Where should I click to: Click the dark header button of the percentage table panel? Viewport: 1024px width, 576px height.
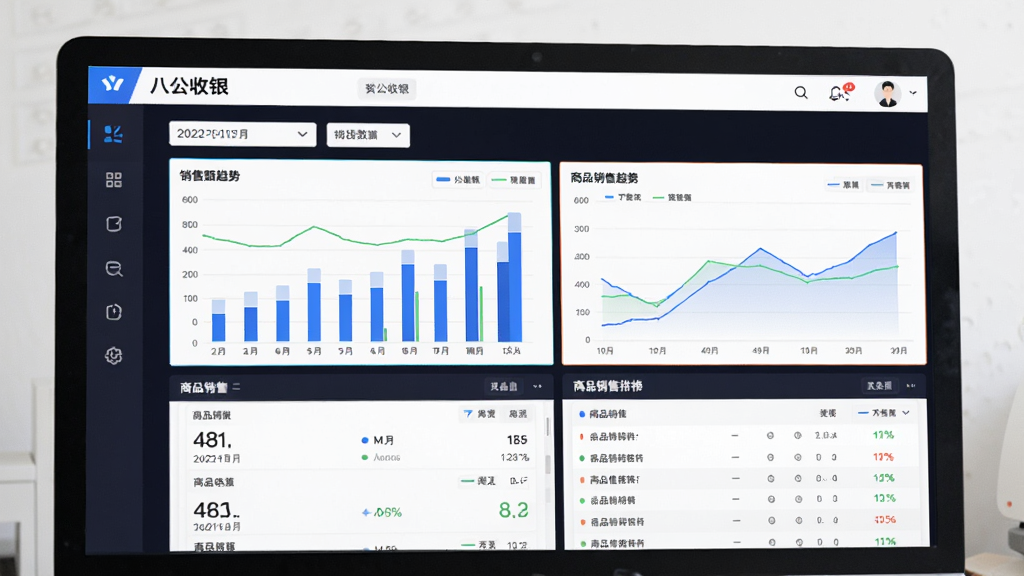coord(879,386)
